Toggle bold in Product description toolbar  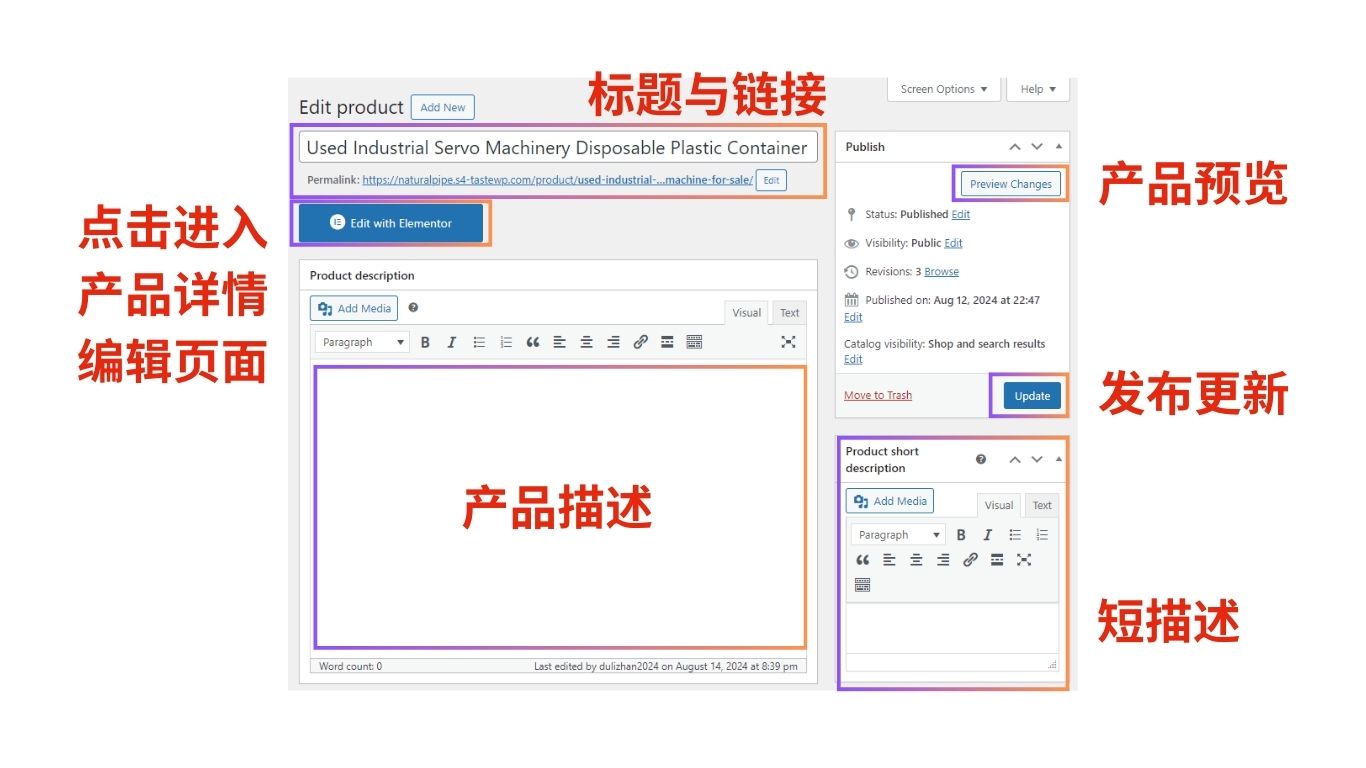tap(425, 342)
